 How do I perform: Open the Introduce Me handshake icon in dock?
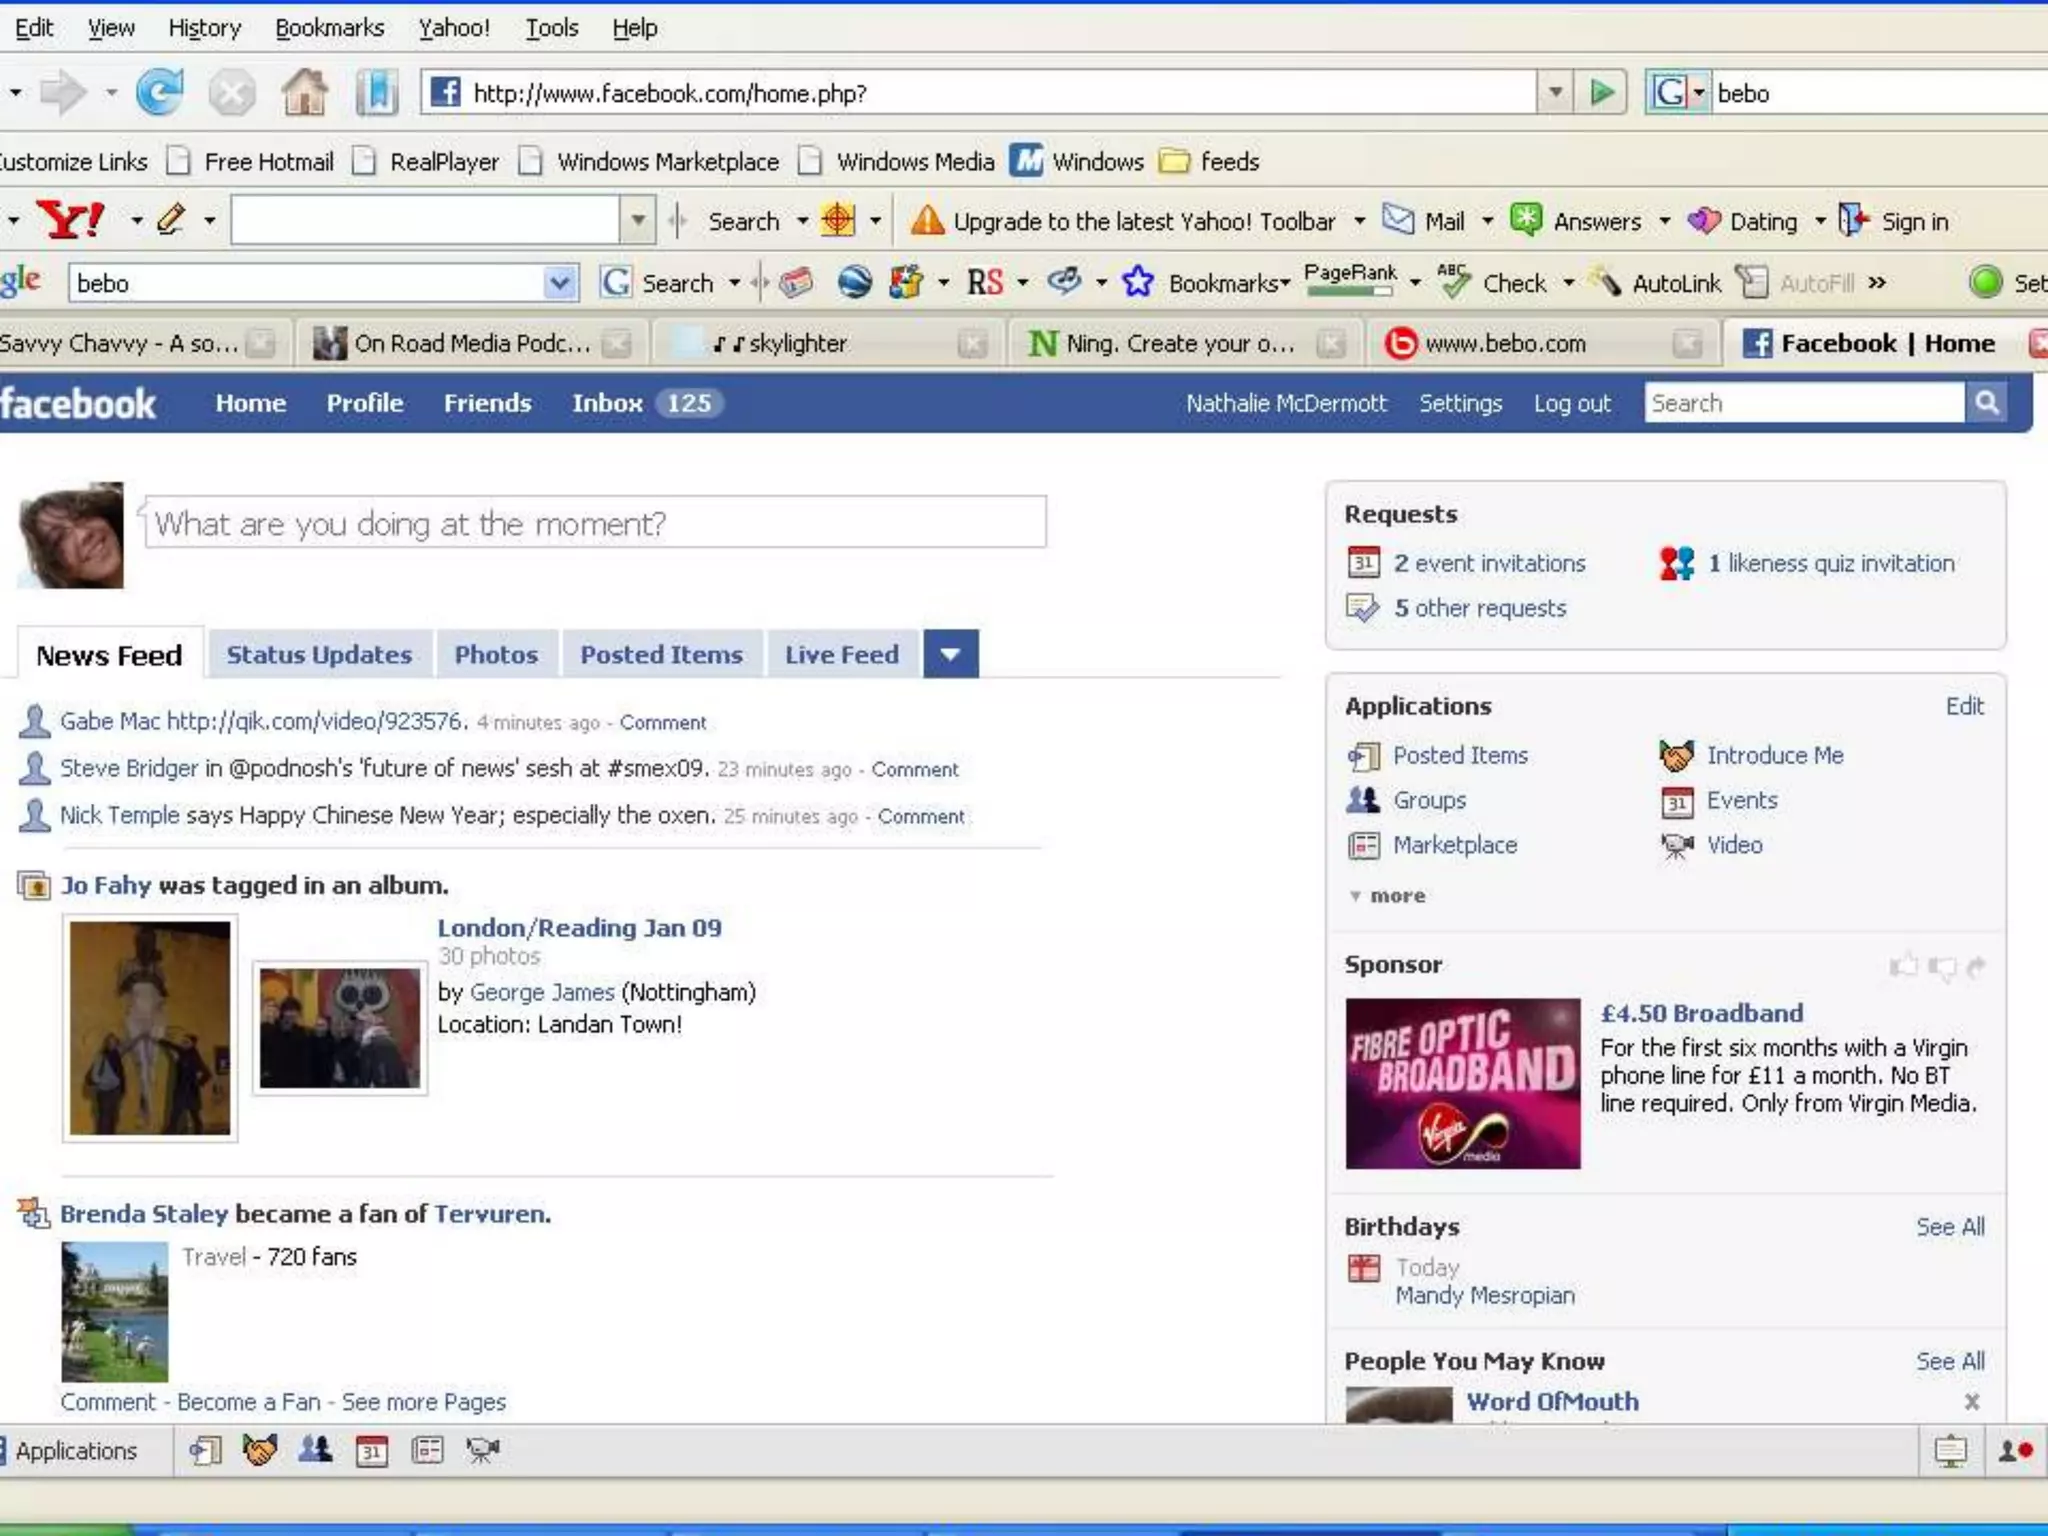pyautogui.click(x=260, y=1450)
